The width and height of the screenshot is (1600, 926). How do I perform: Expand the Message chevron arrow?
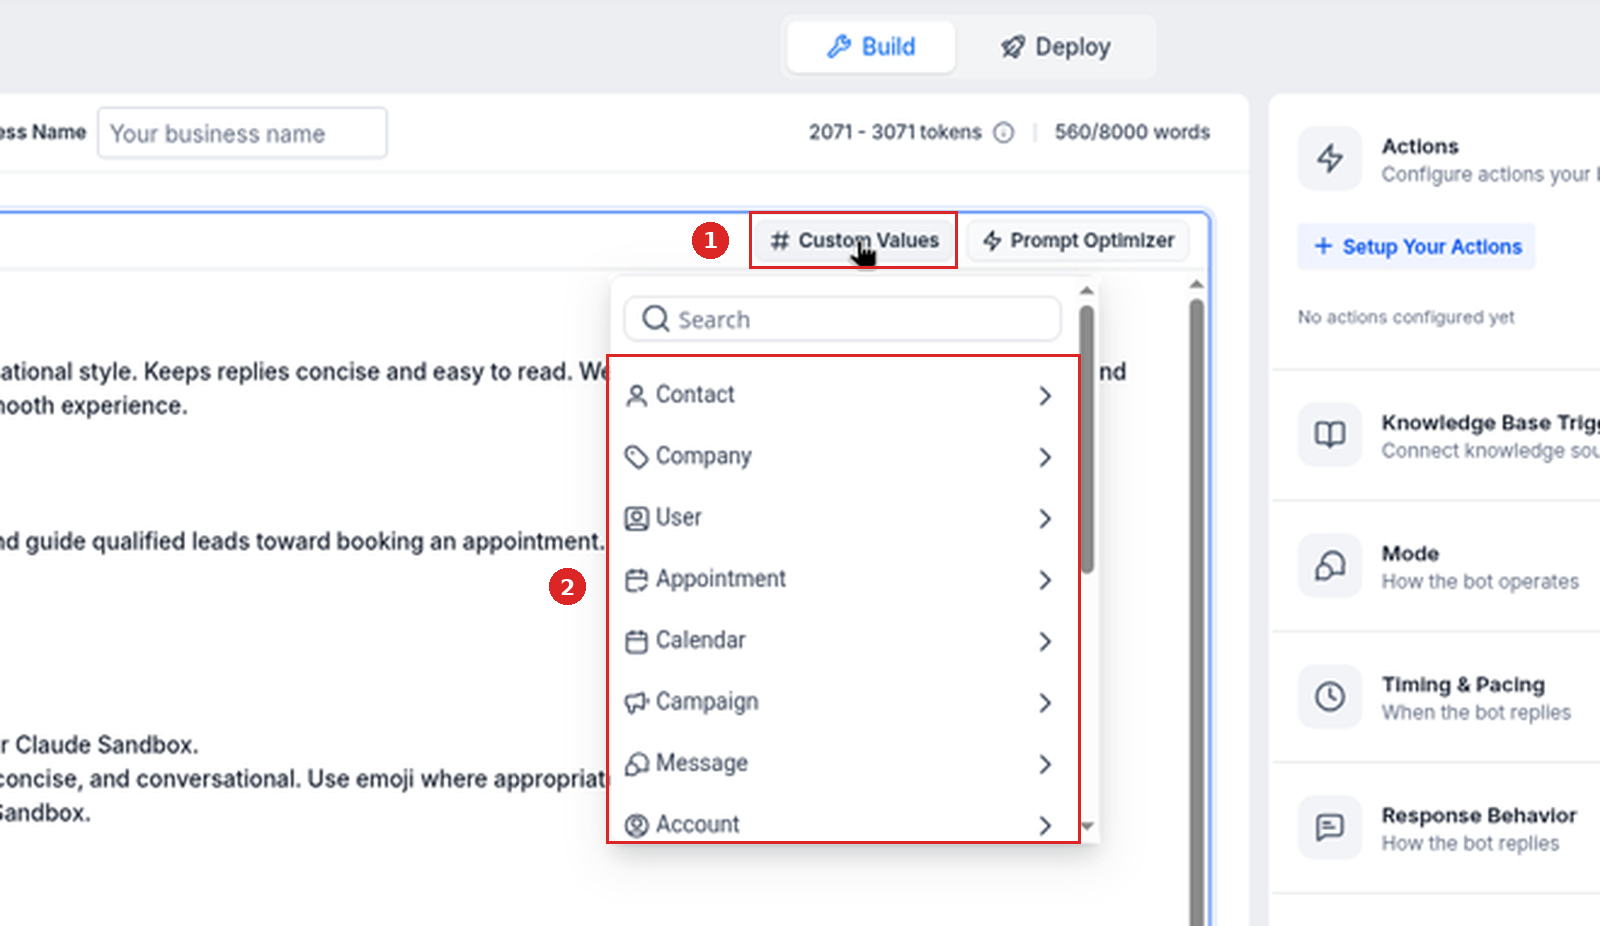(x=1045, y=764)
